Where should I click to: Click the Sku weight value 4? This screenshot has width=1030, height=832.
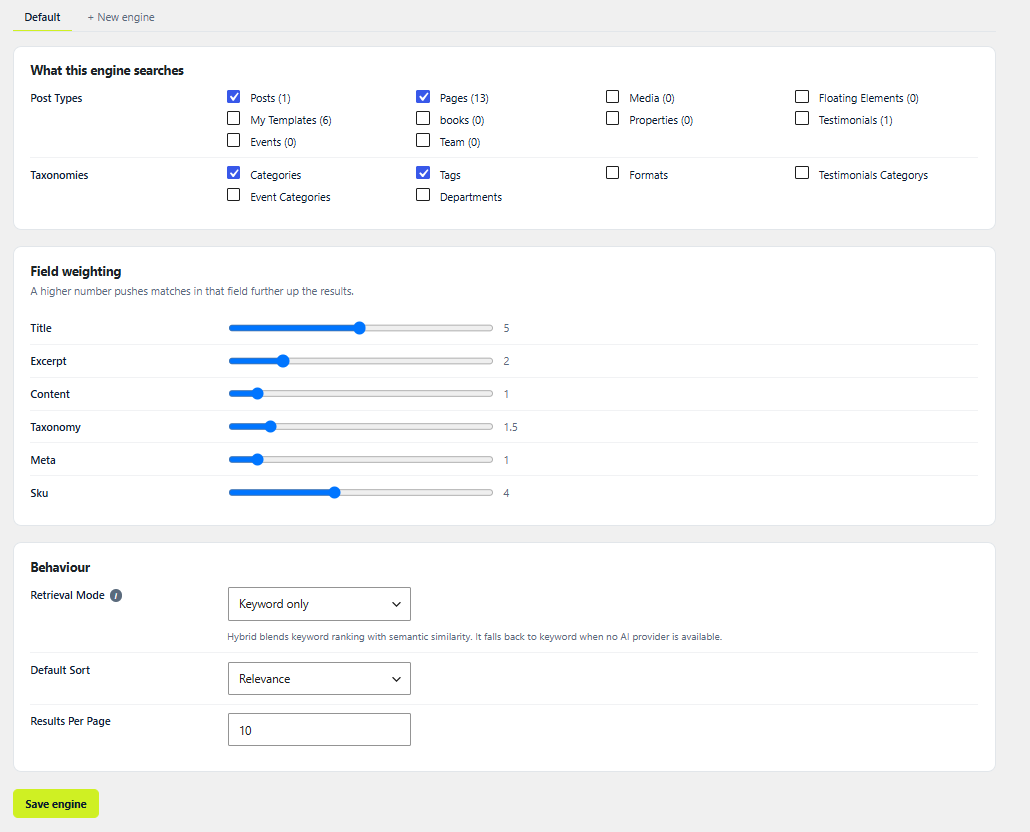(x=506, y=493)
